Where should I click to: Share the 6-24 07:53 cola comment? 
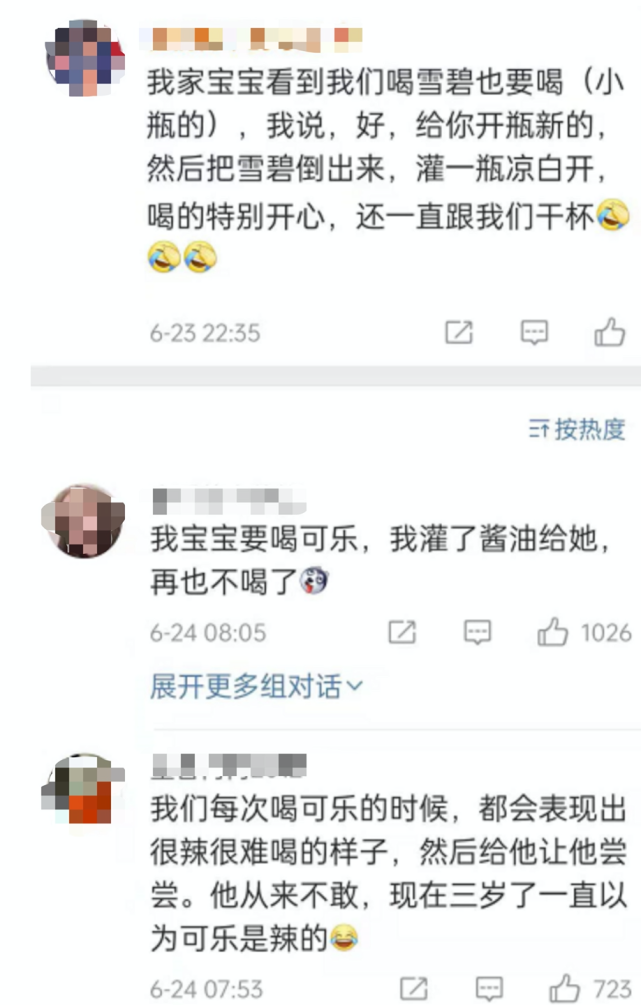coord(414,988)
